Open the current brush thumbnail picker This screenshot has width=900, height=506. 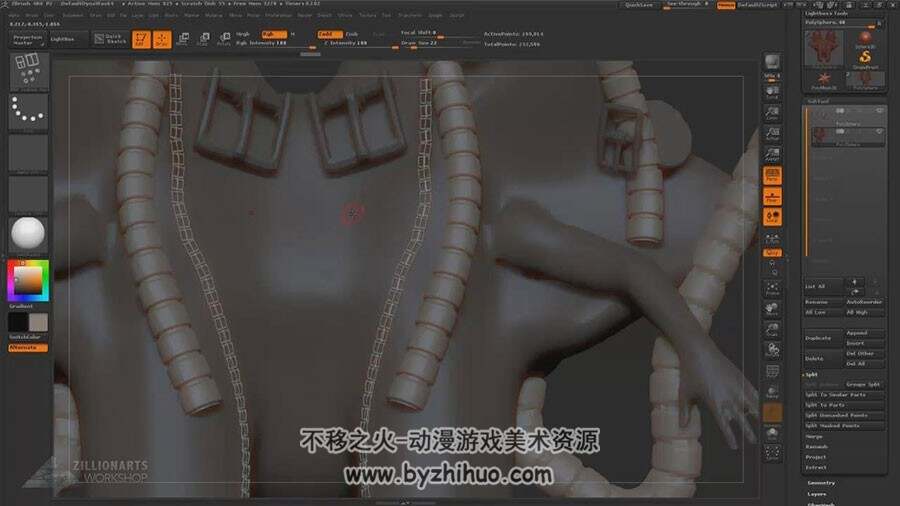pos(28,72)
